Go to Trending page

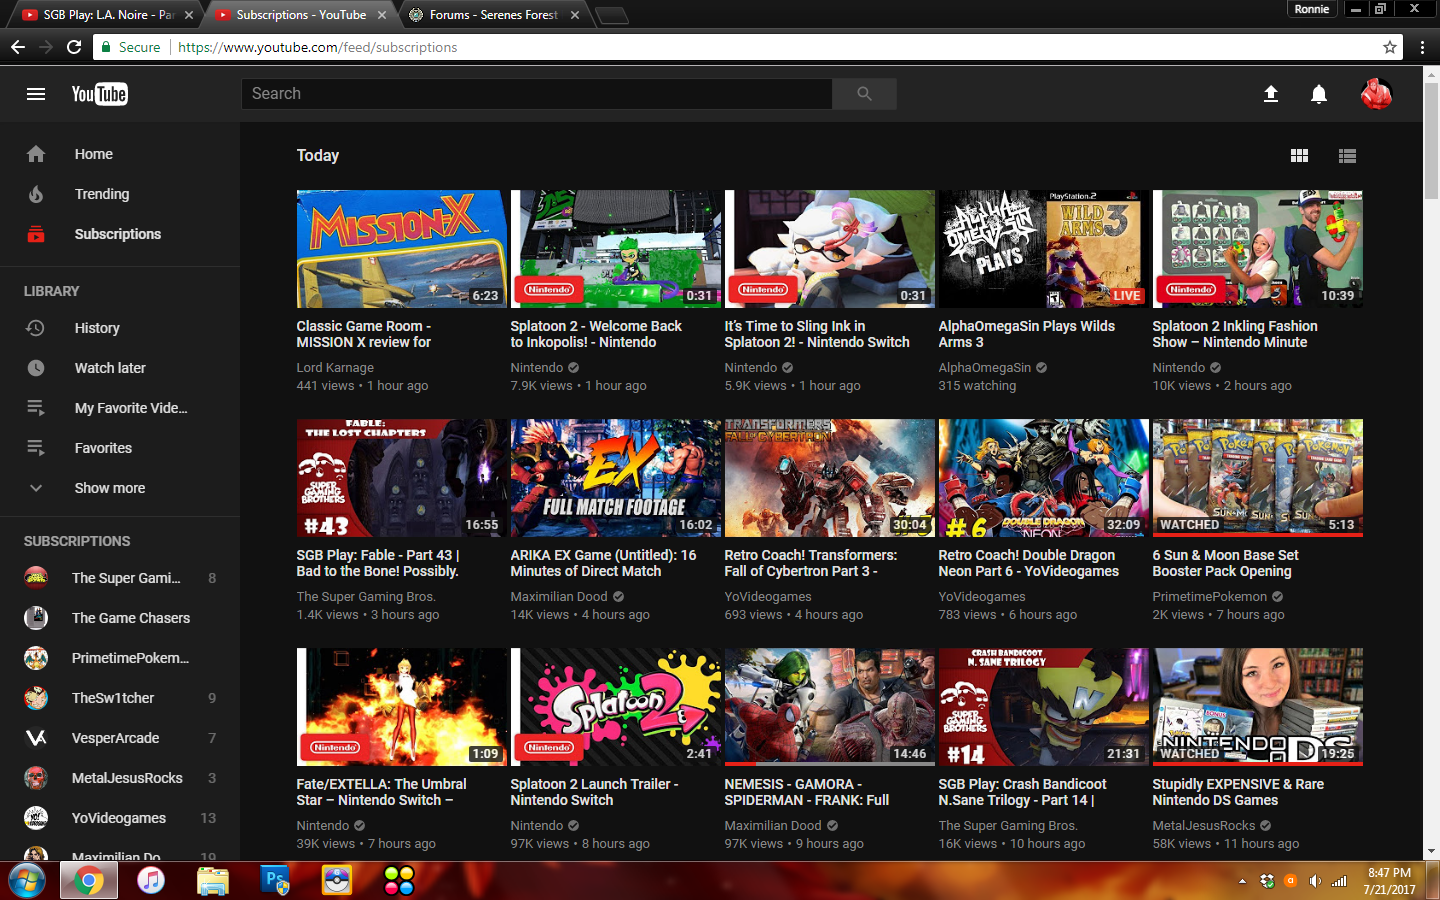(x=101, y=194)
